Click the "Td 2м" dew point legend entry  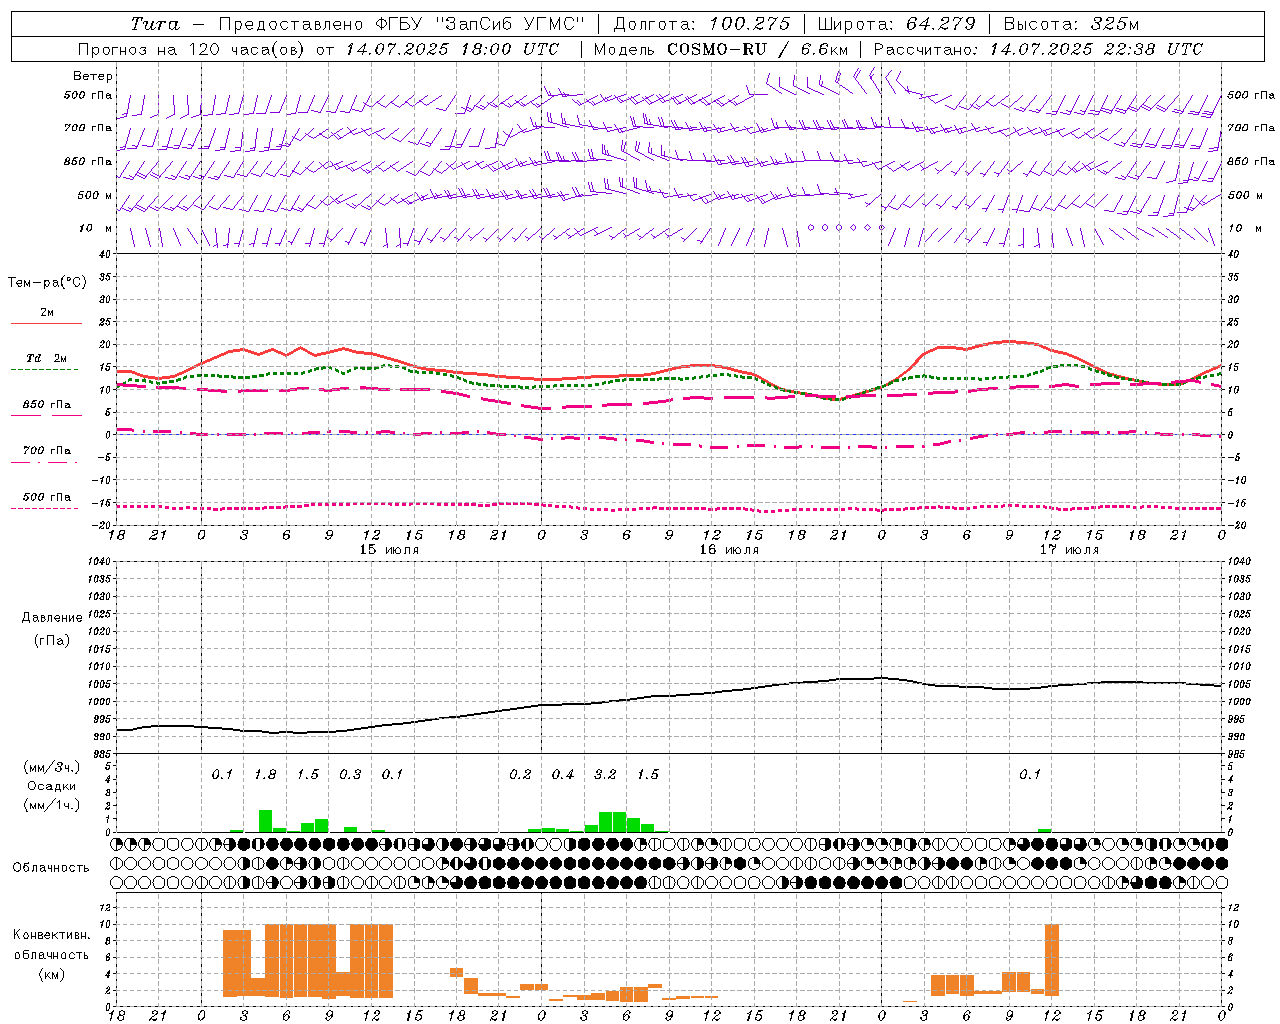47,358
